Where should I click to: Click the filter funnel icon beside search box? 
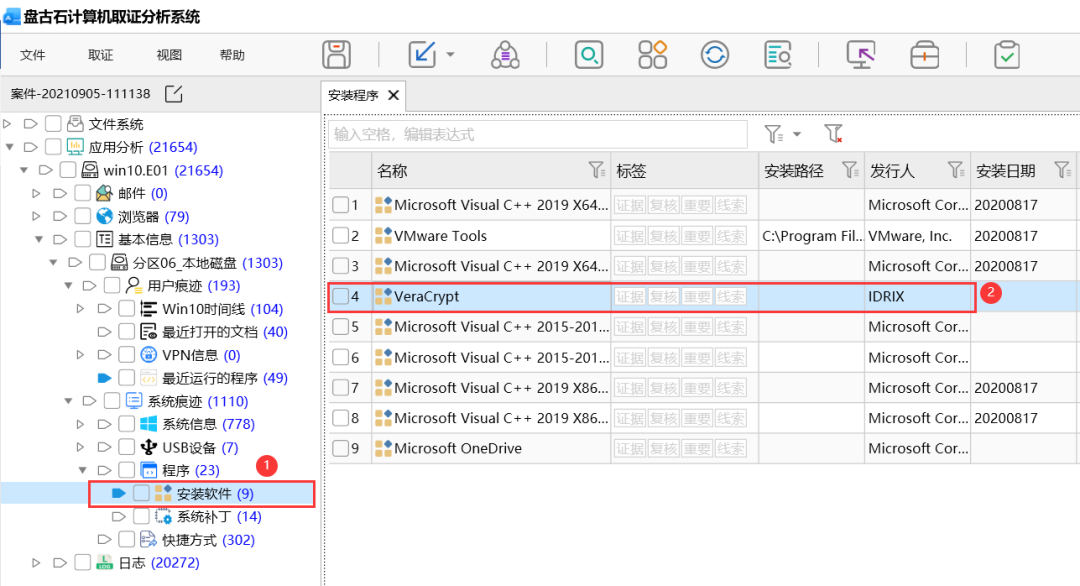click(x=773, y=134)
